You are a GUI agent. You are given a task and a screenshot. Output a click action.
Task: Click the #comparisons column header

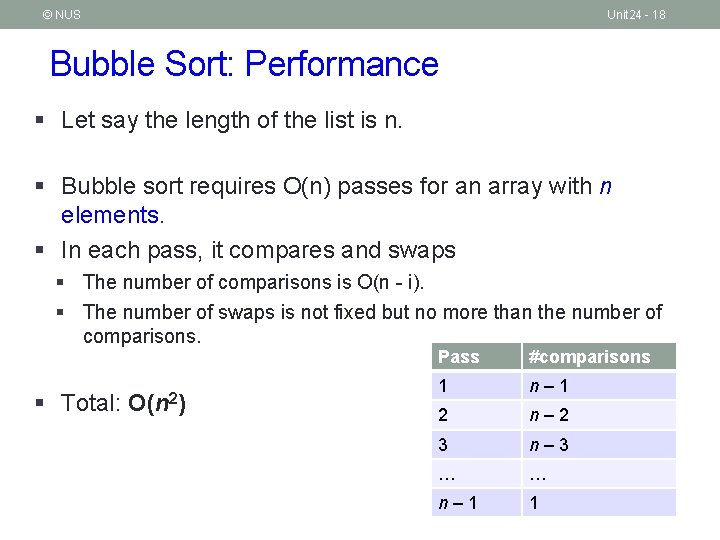pos(599,356)
